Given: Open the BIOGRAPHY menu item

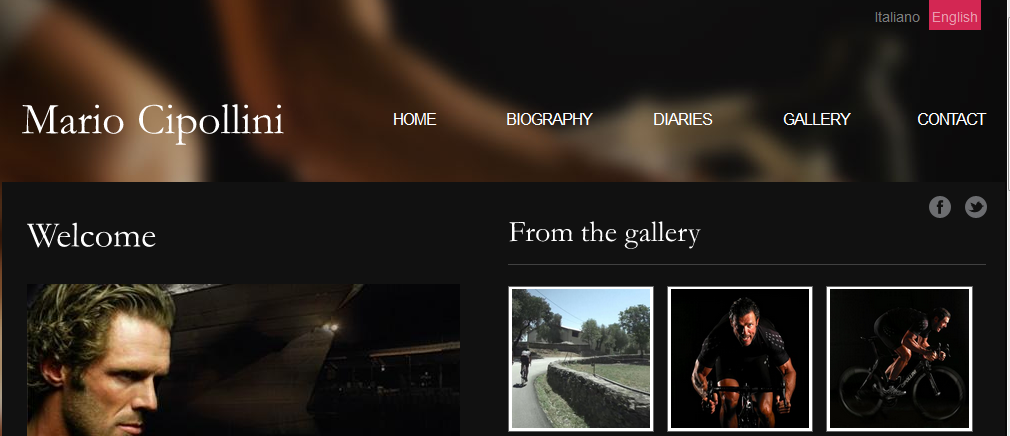Looking at the screenshot, I should [x=549, y=120].
